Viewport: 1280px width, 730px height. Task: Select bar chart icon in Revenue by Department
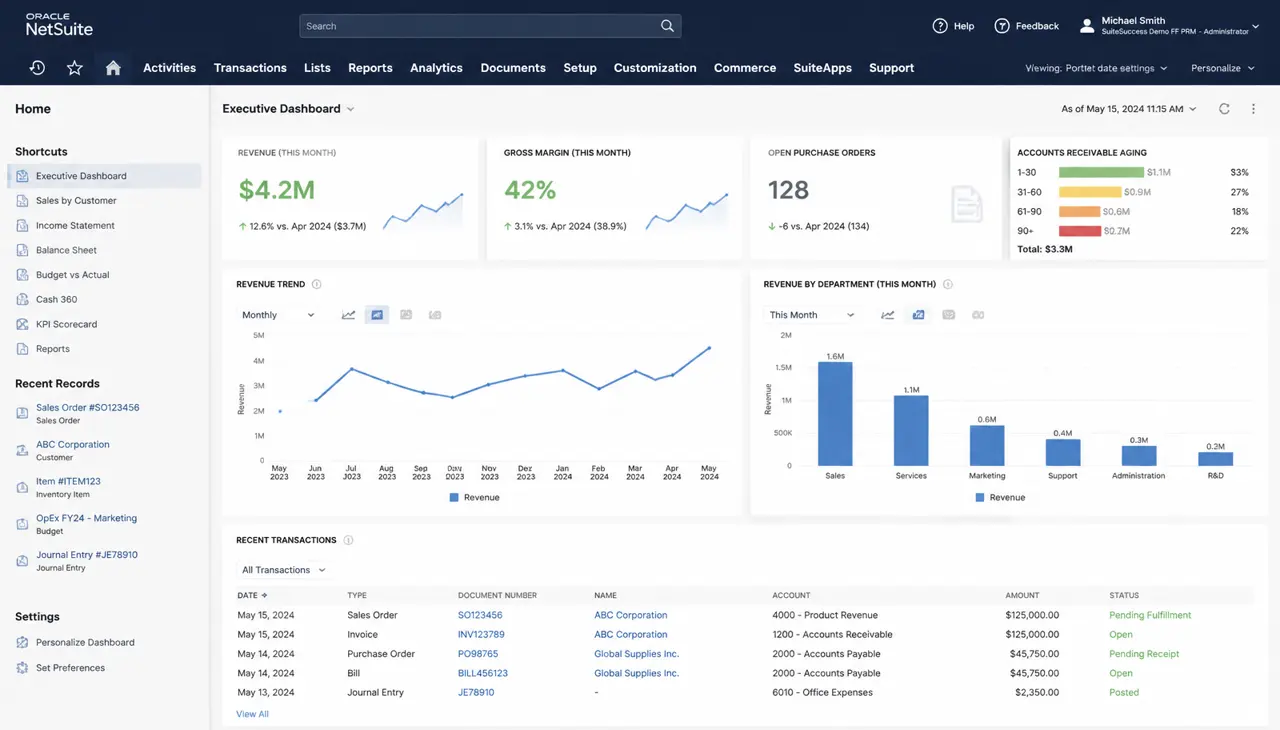pyautogui.click(x=918, y=315)
